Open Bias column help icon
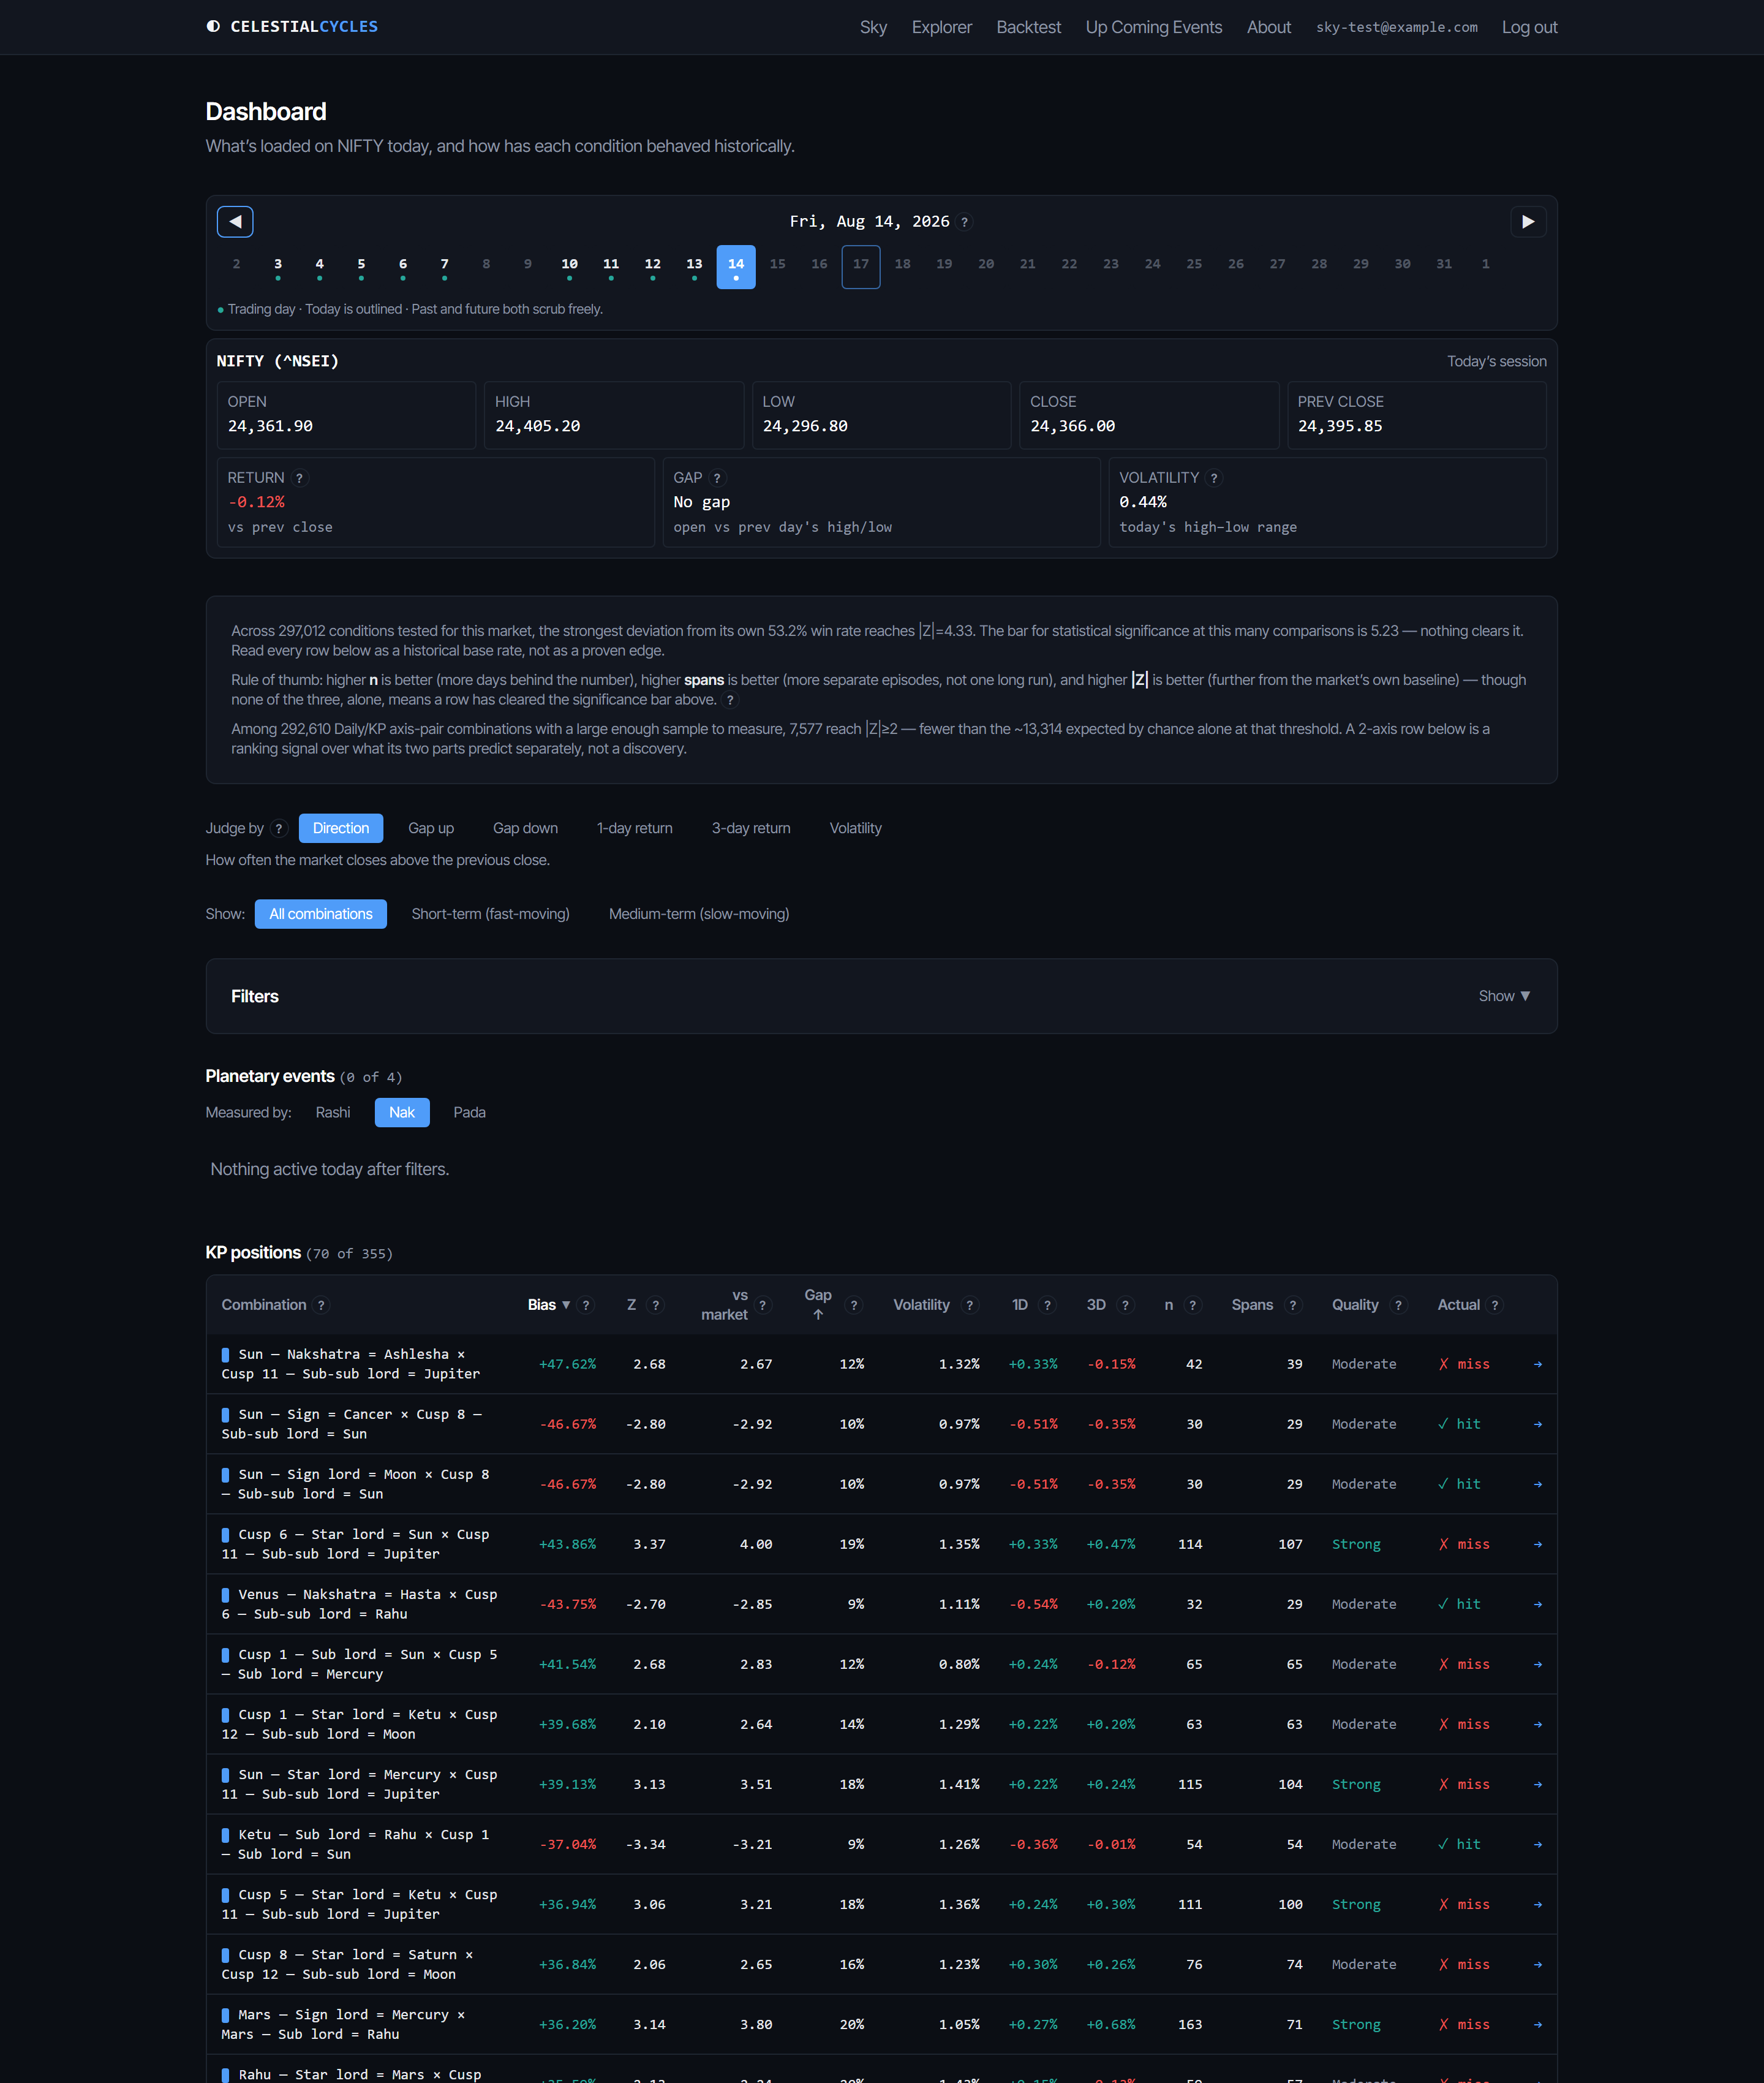The width and height of the screenshot is (1764, 2083). pos(586,1305)
